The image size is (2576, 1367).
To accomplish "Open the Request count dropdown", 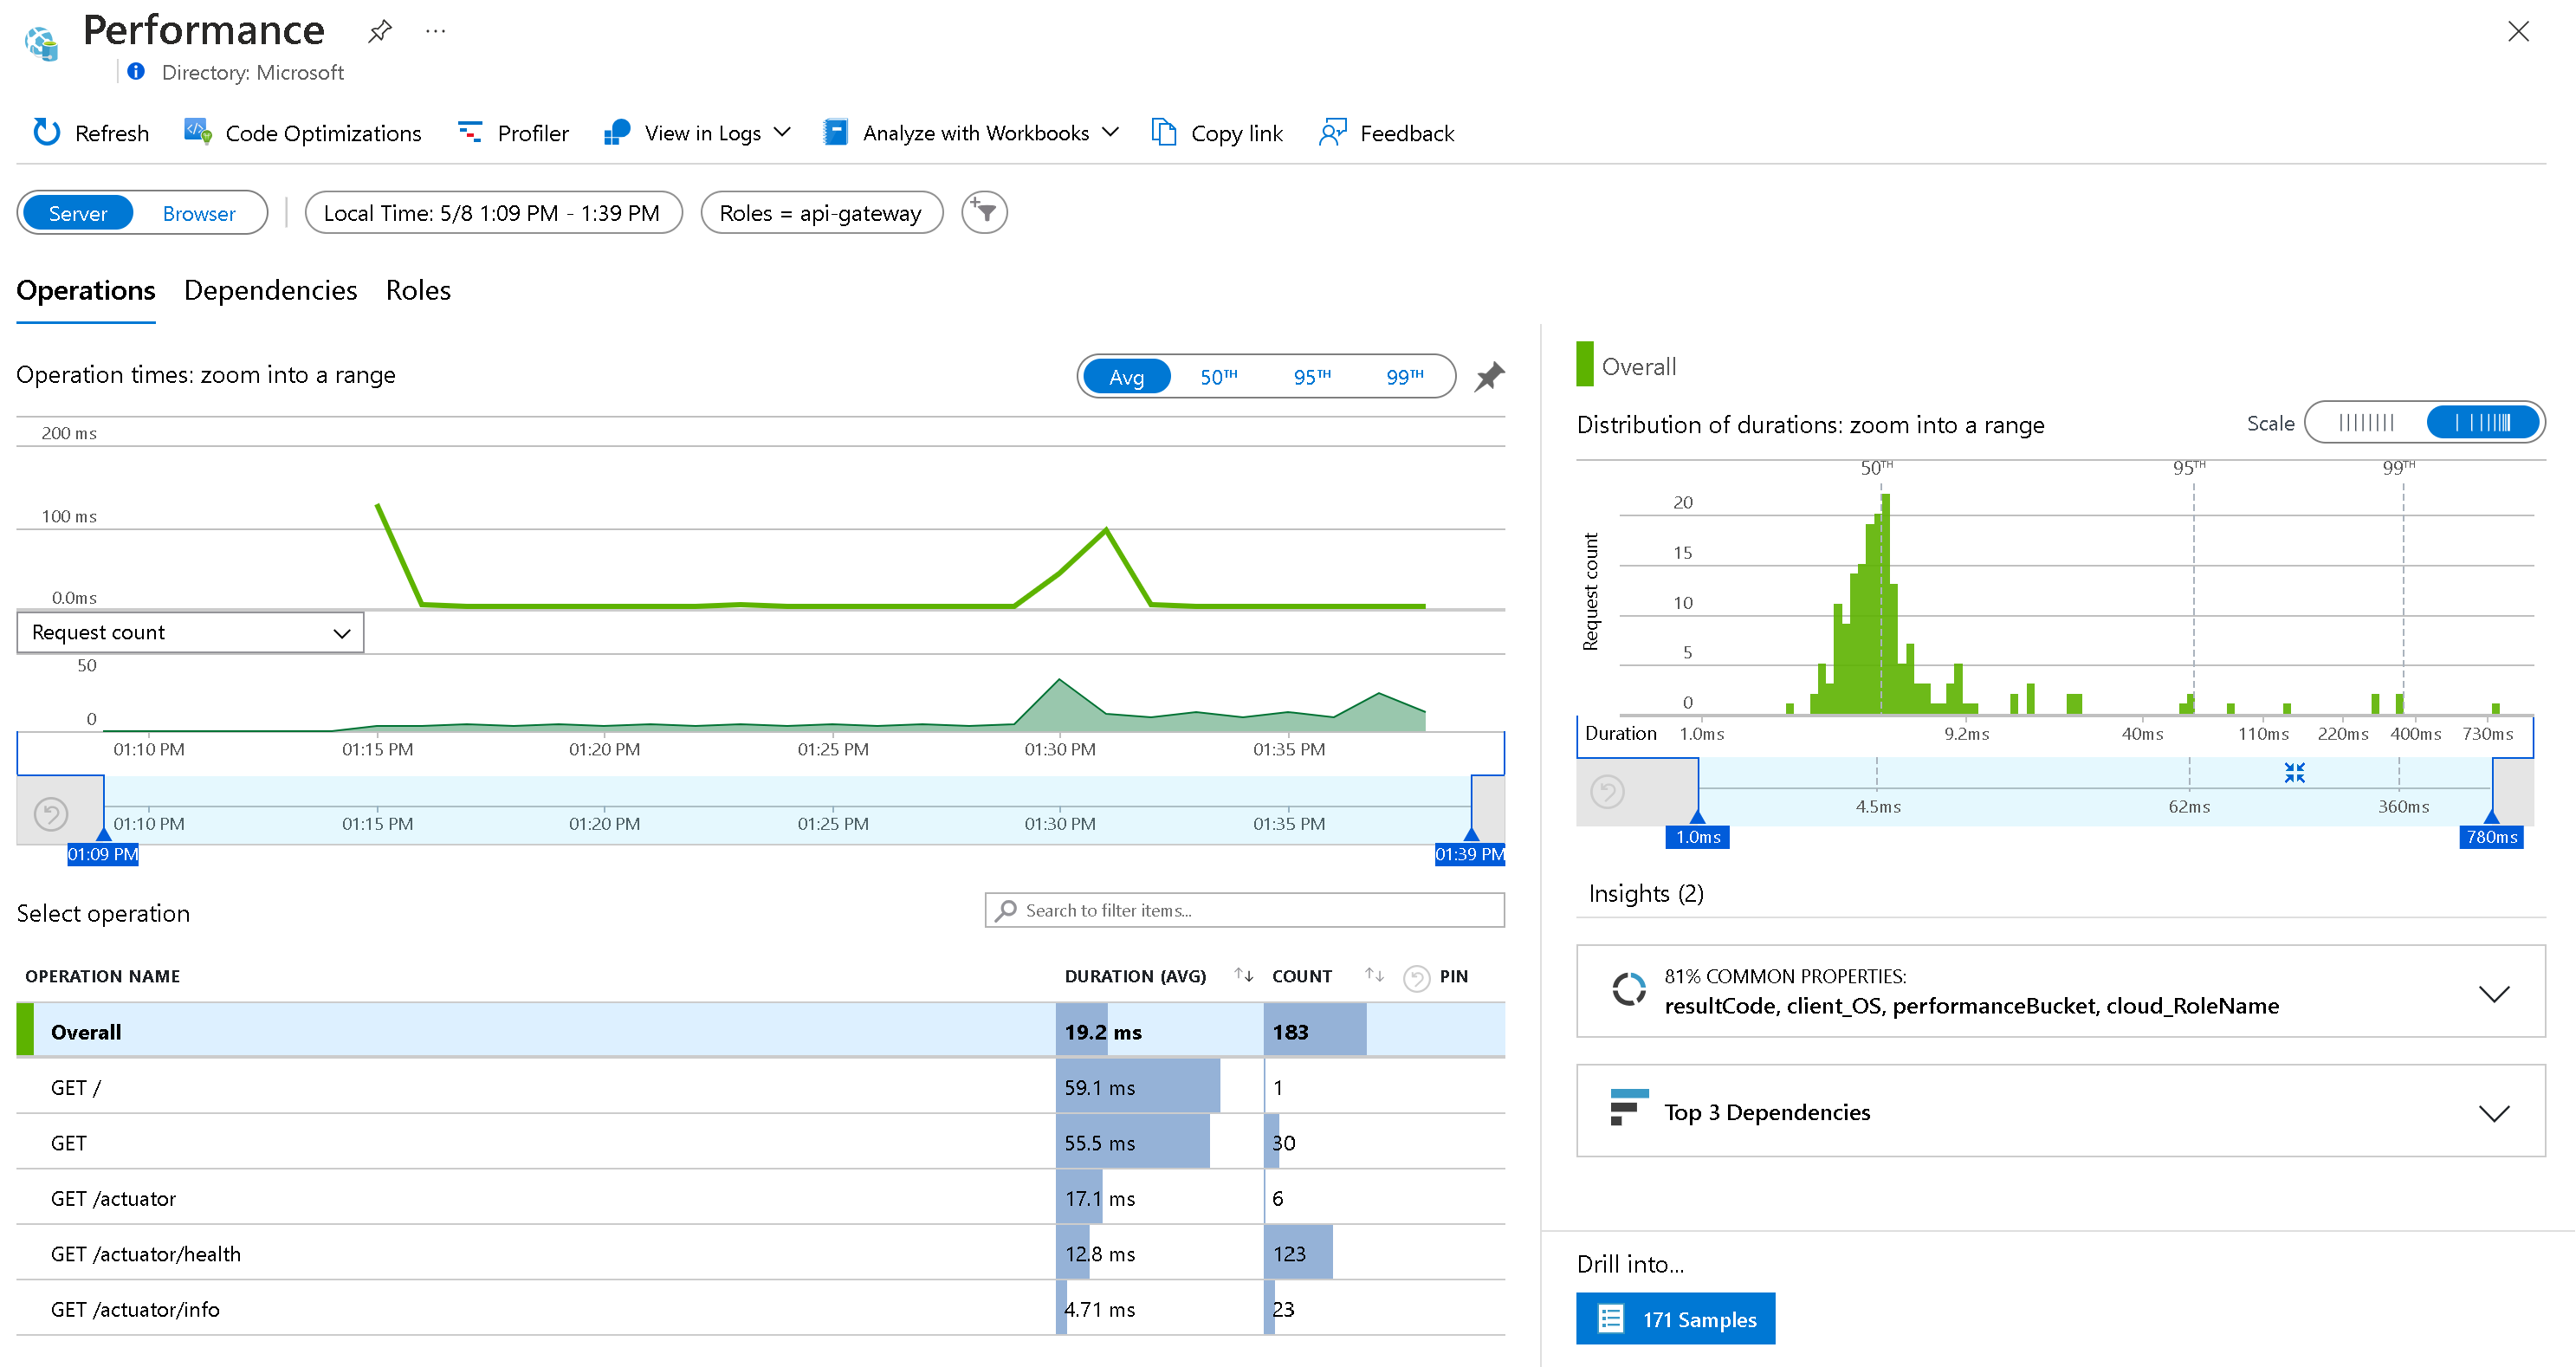I will click(190, 632).
